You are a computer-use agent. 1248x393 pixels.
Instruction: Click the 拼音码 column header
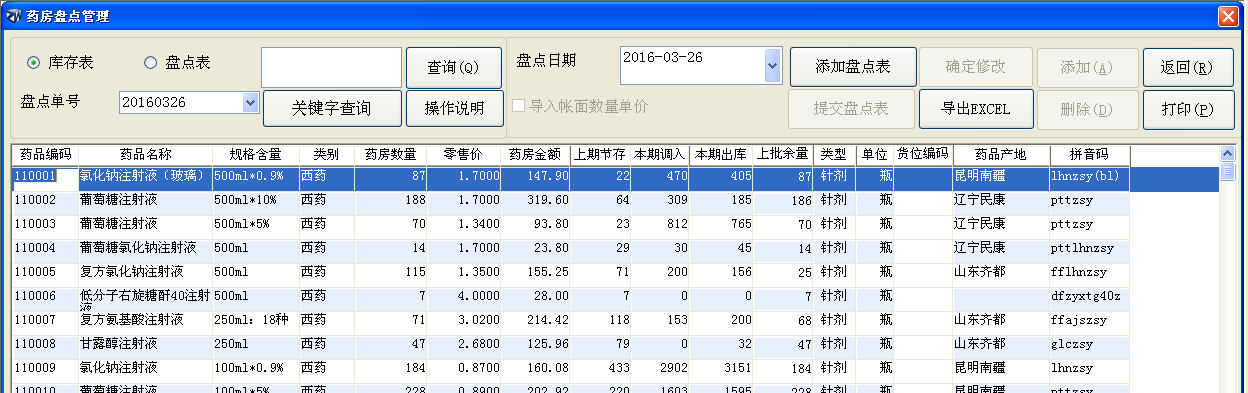(x=1089, y=155)
